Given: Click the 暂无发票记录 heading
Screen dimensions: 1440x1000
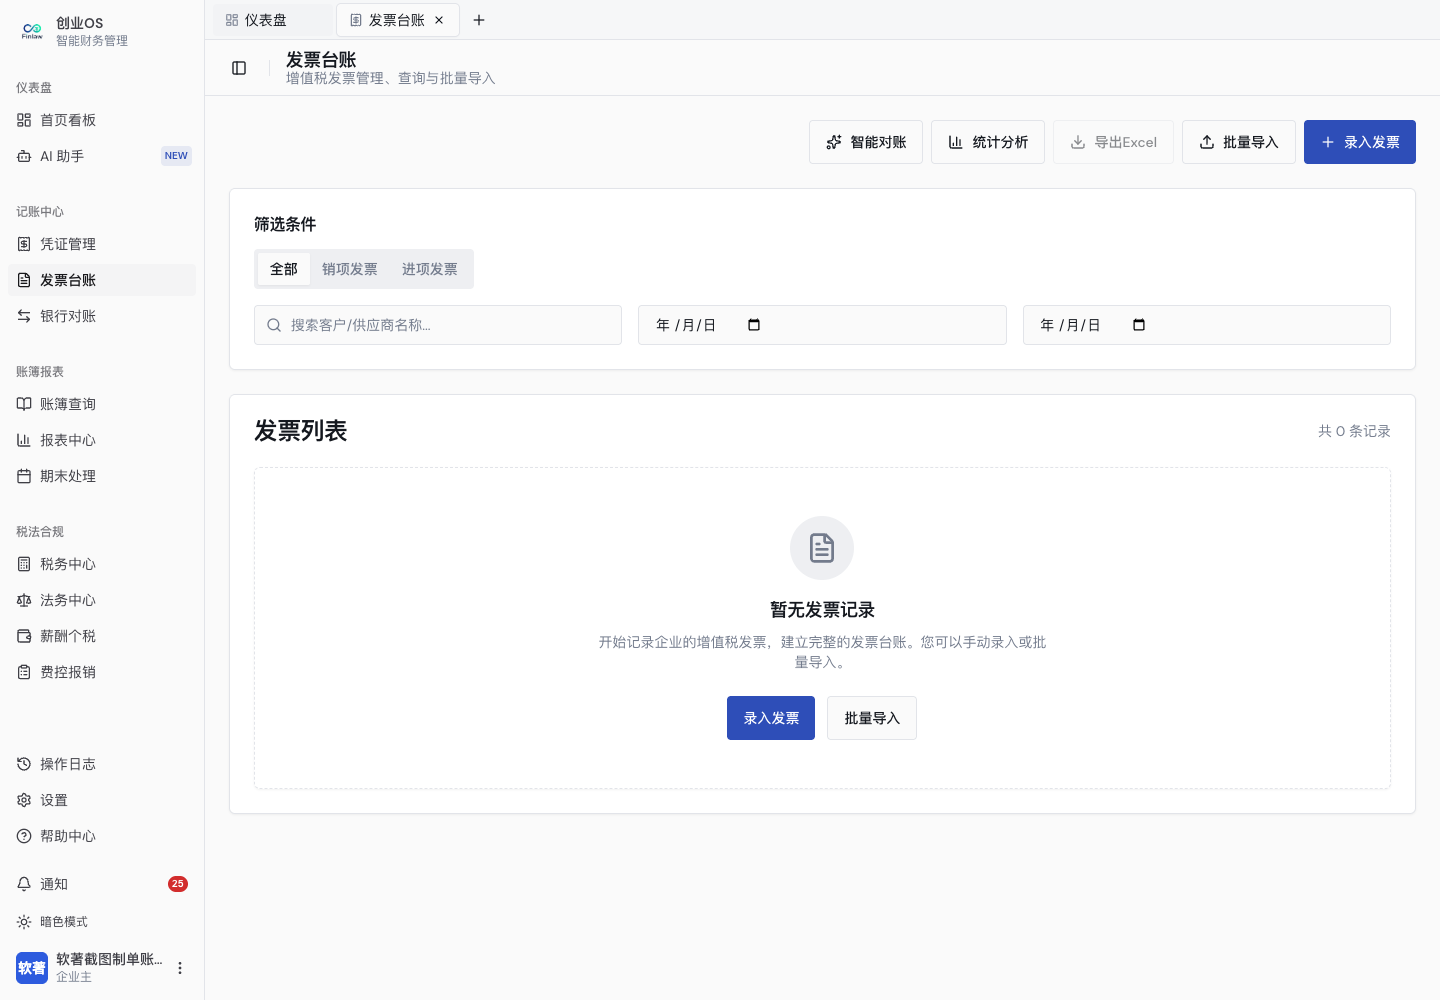Looking at the screenshot, I should [x=822, y=610].
